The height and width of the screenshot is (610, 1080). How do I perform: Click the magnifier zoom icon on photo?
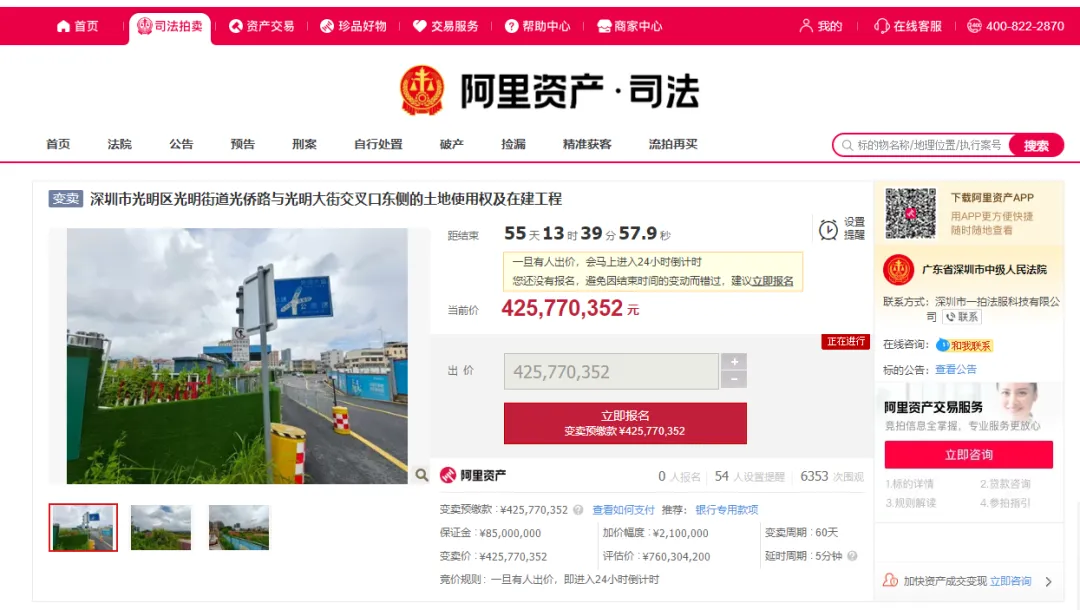tap(422, 474)
